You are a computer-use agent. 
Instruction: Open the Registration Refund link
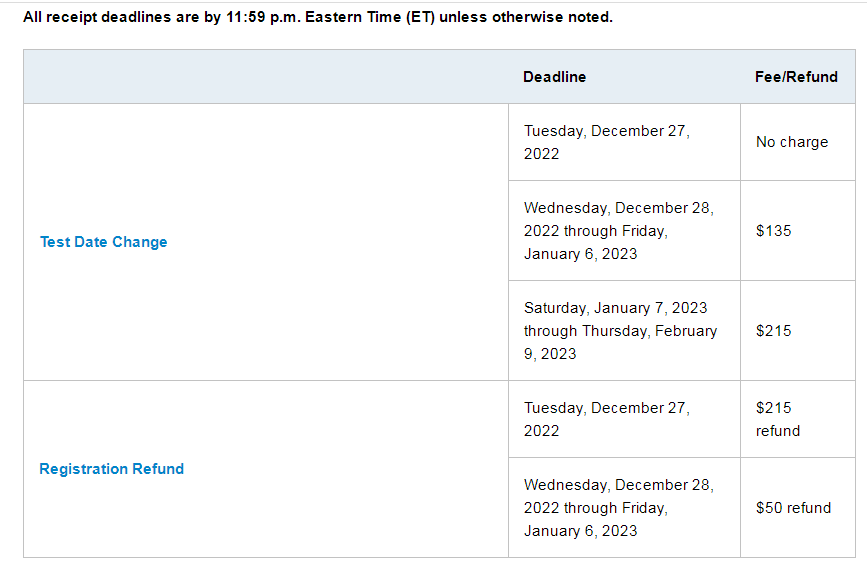tap(112, 468)
